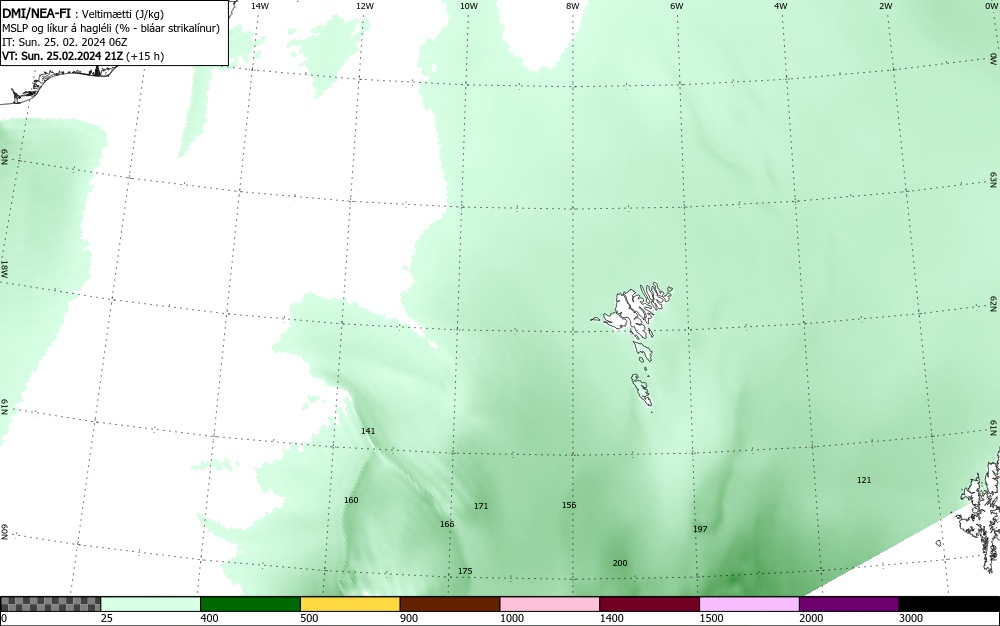Click the map value 141
Screen dimensions: 1000x626
tap(368, 431)
